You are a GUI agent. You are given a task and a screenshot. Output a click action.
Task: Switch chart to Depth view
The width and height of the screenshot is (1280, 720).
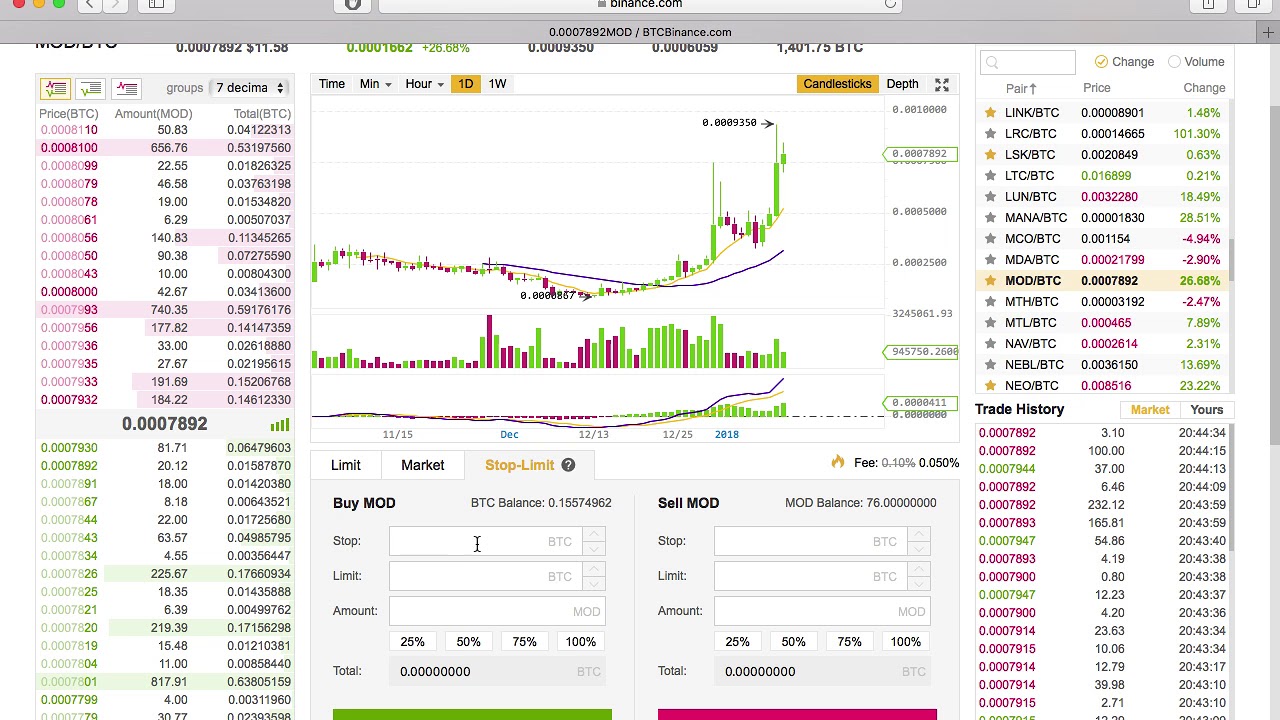click(x=902, y=84)
